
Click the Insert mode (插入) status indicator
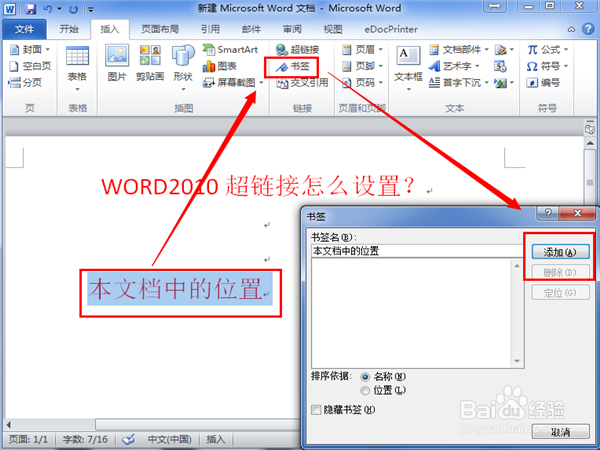[x=216, y=439]
